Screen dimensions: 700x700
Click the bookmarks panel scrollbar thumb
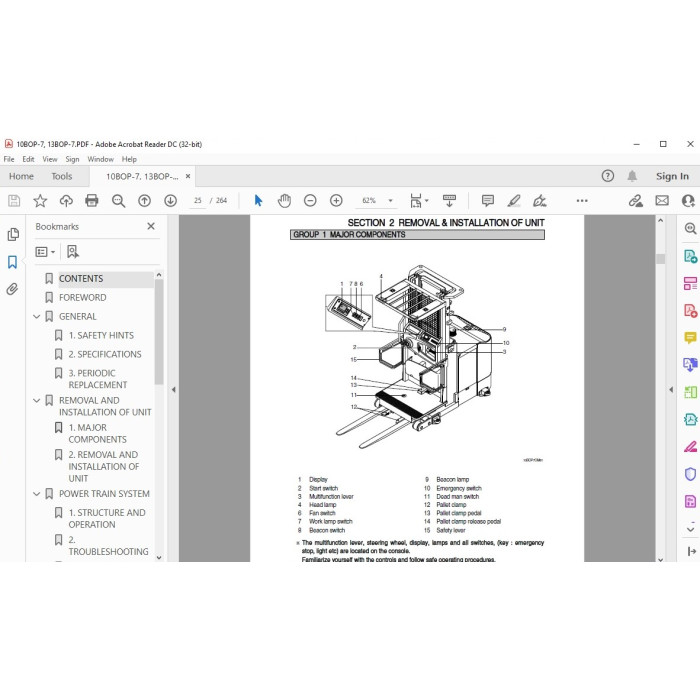159,331
